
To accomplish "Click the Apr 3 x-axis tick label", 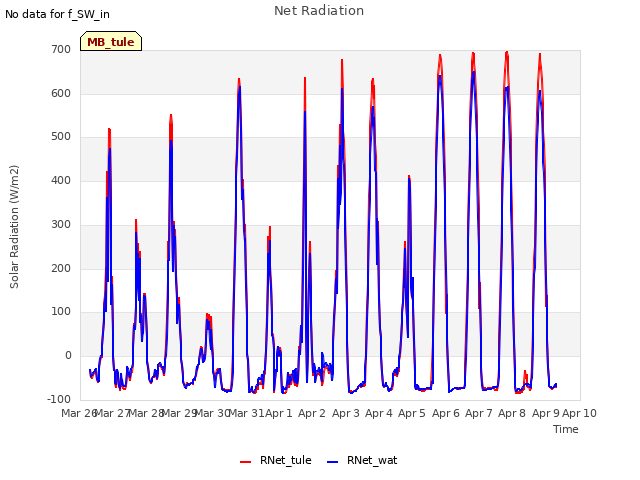I will (x=346, y=413).
